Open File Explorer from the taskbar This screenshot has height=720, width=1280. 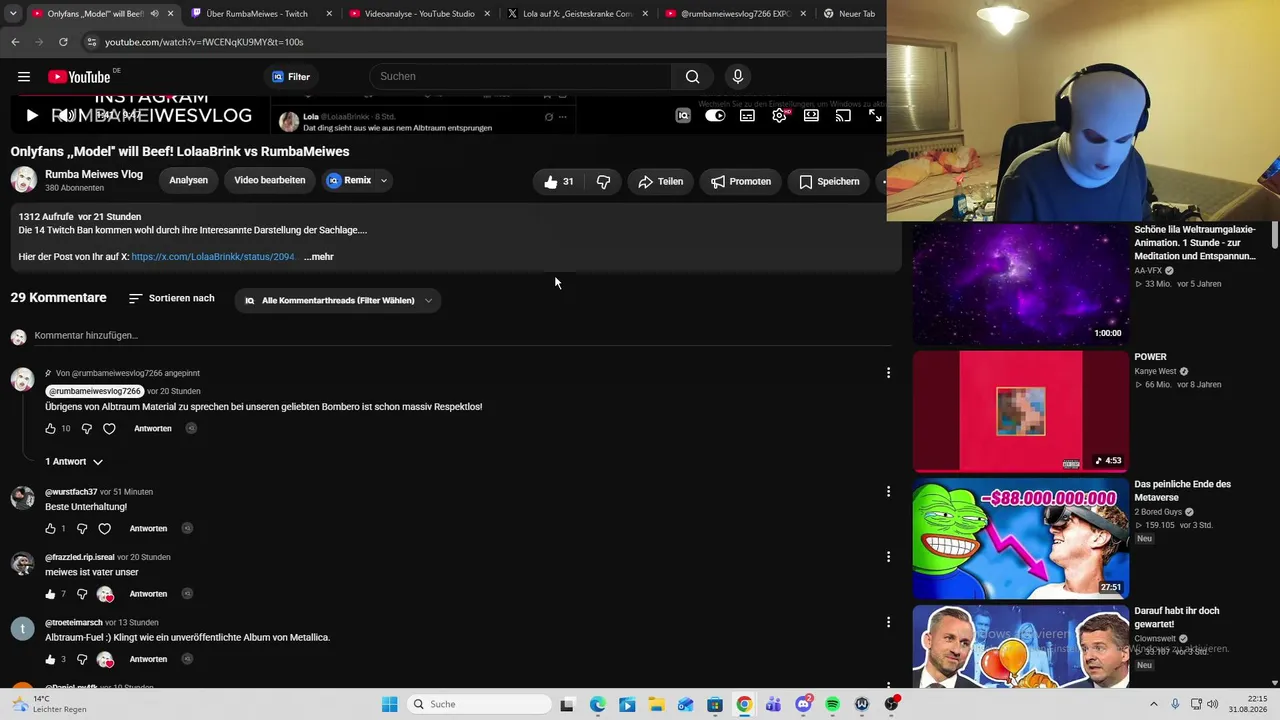click(x=656, y=704)
